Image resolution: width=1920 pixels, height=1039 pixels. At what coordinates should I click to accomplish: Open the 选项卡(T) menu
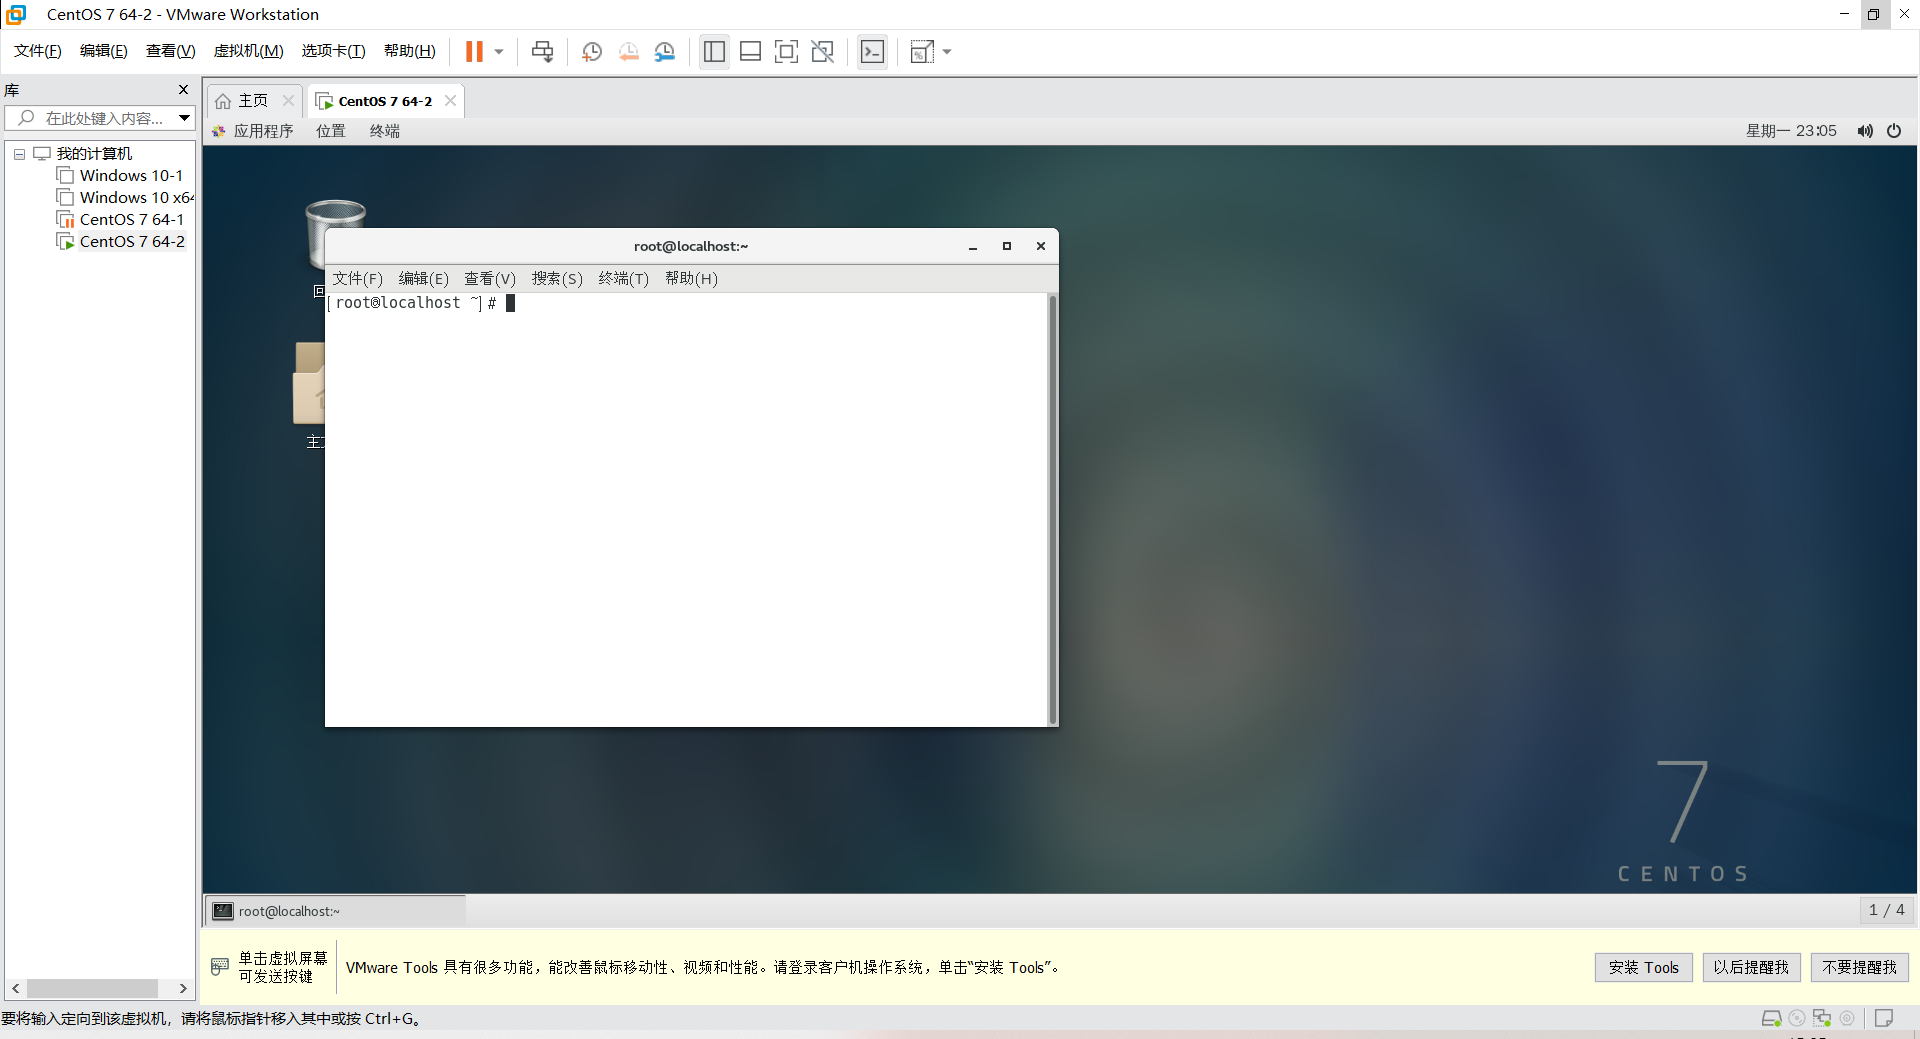point(334,51)
